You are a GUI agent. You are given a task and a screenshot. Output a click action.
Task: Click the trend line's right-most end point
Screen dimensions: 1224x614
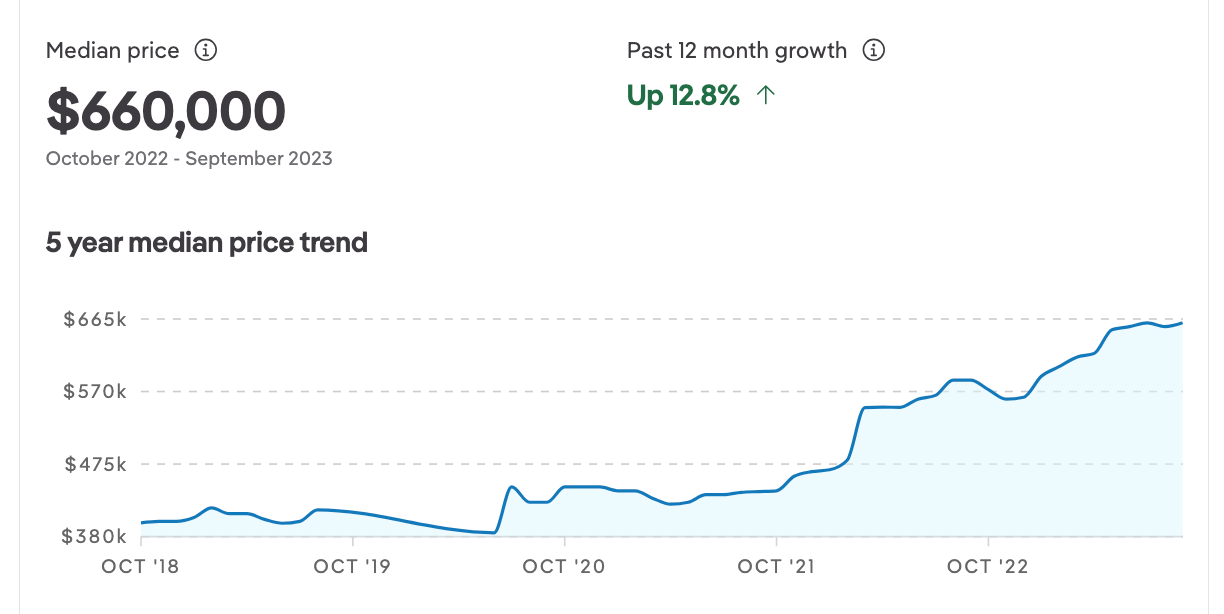pyautogui.click(x=1182, y=323)
